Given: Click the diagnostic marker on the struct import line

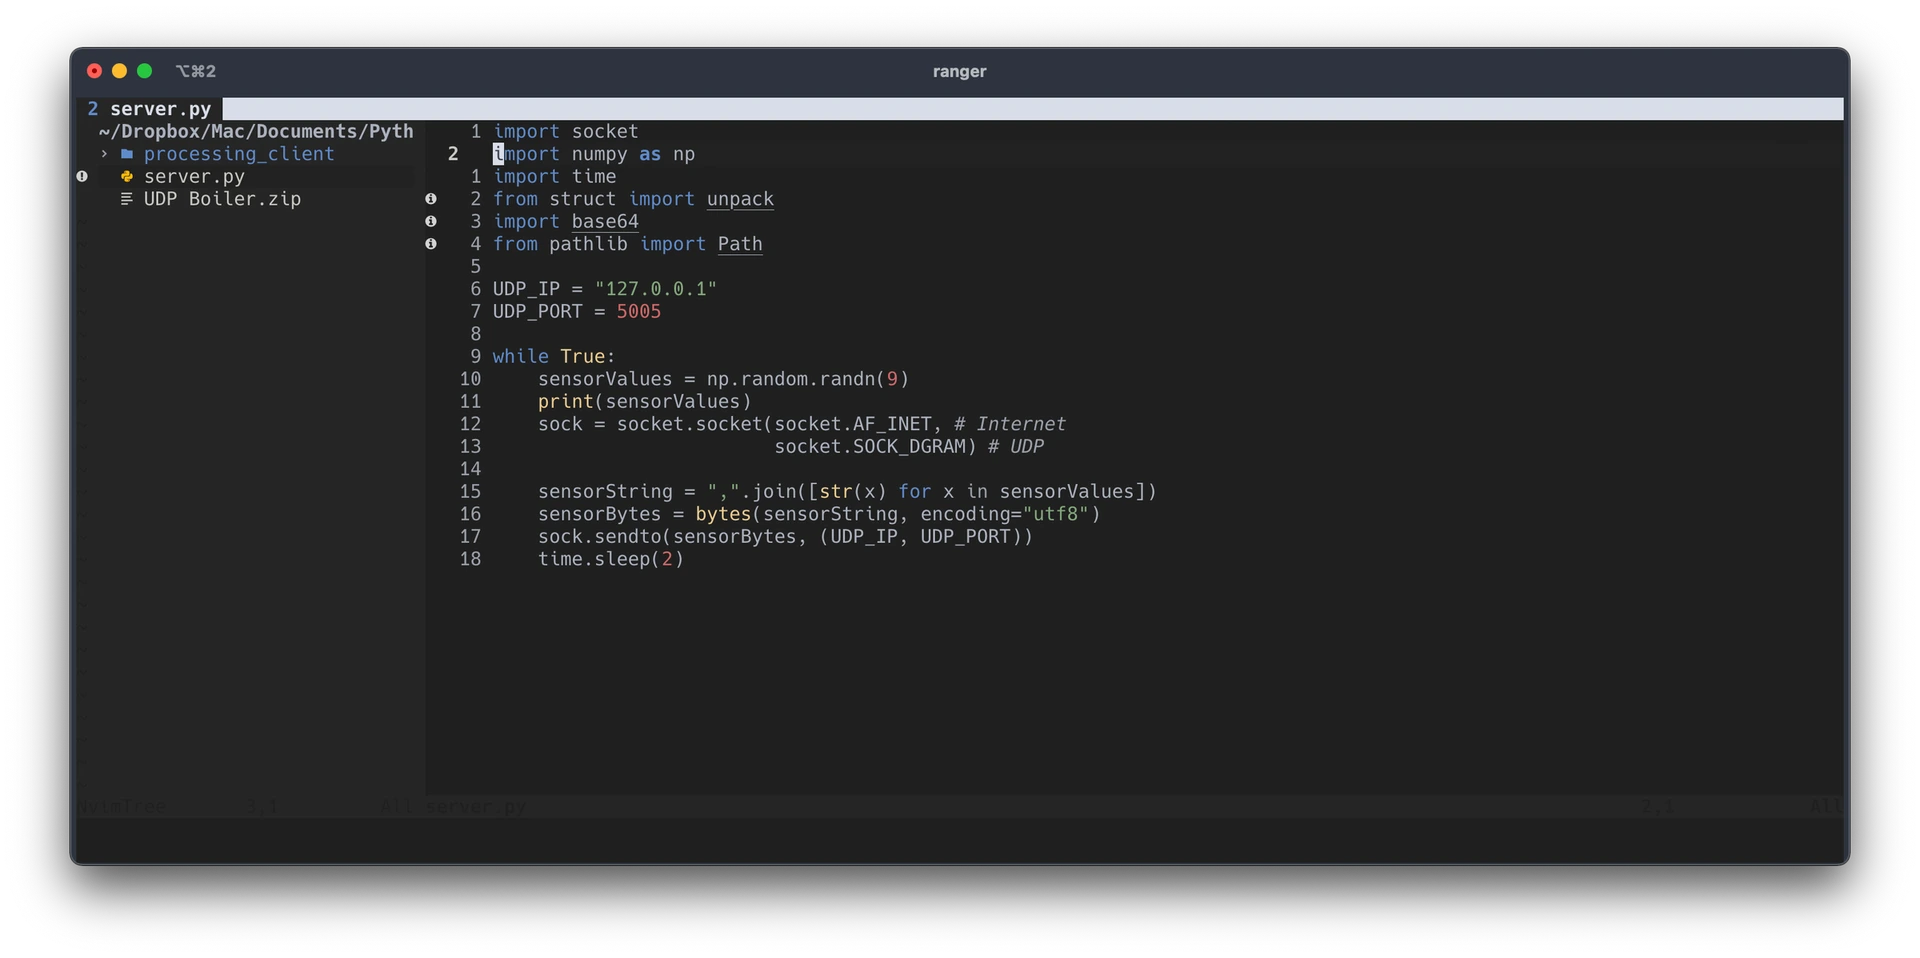Looking at the screenshot, I should (431, 199).
